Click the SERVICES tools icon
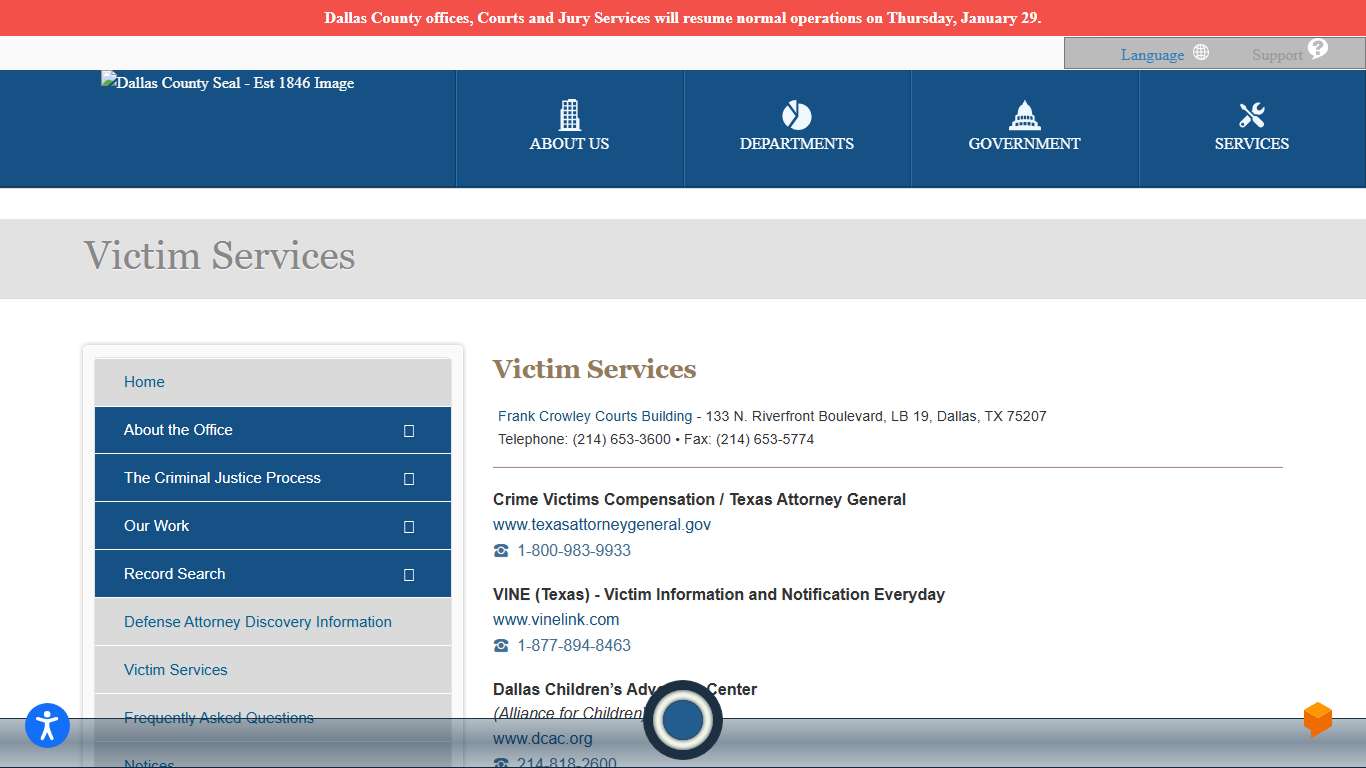 (1252, 114)
